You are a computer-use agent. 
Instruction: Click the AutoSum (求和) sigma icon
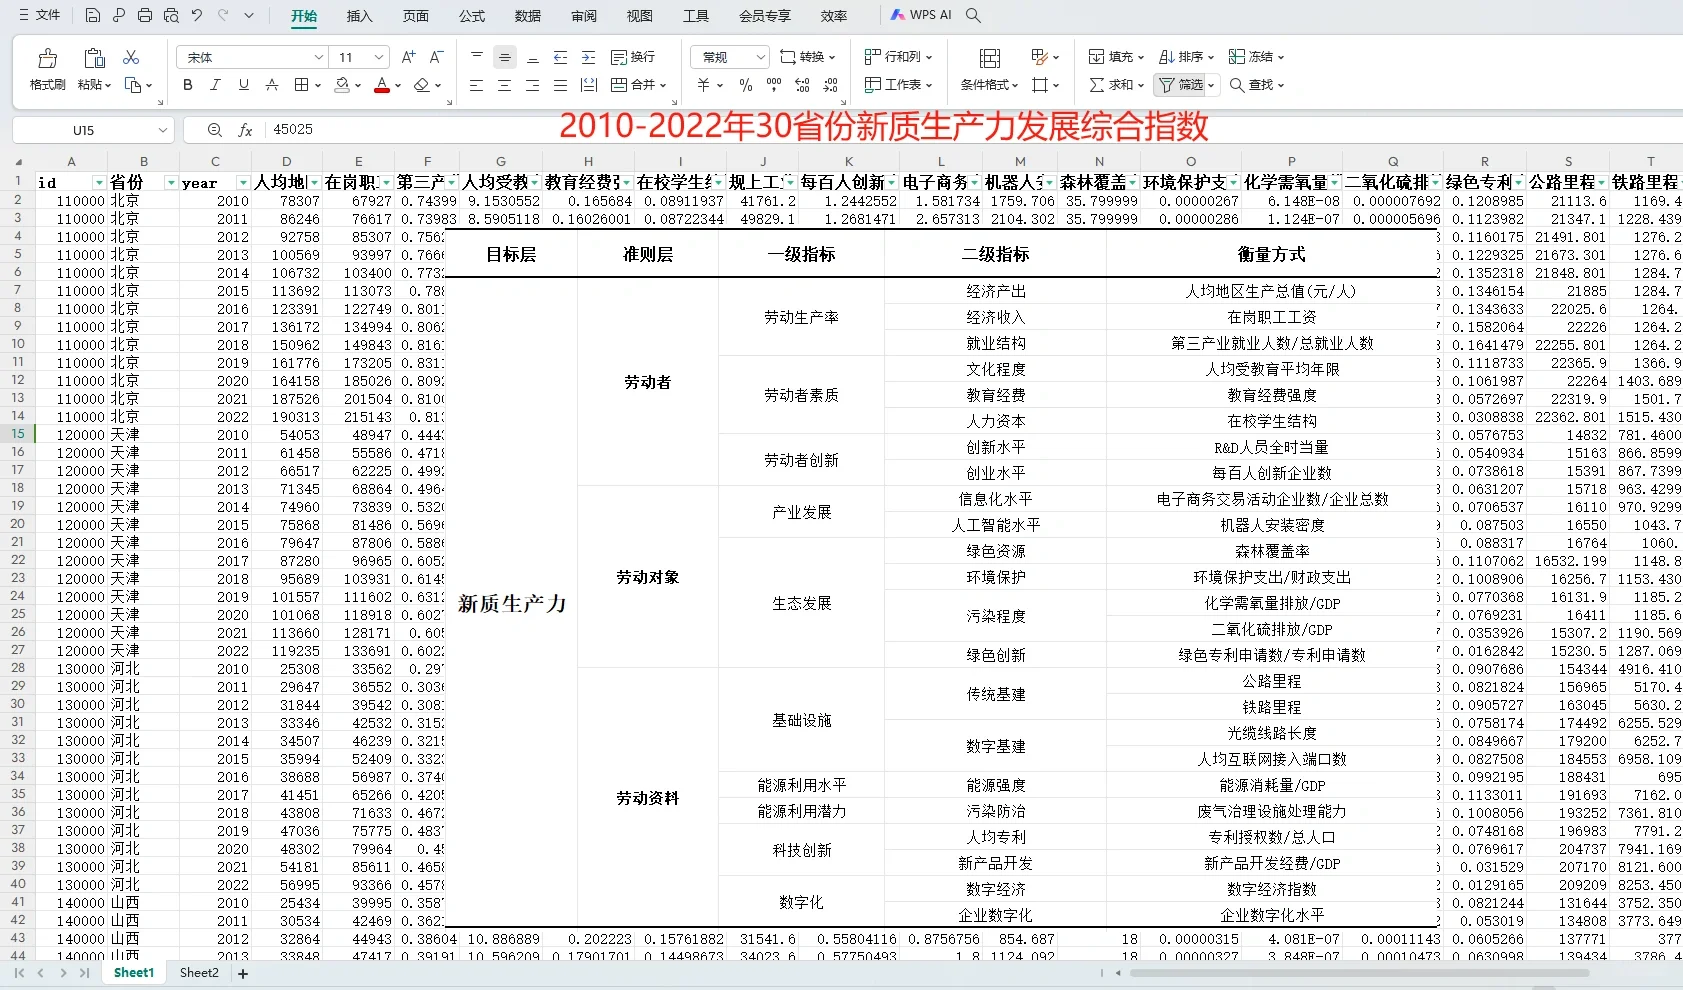coord(1097,85)
